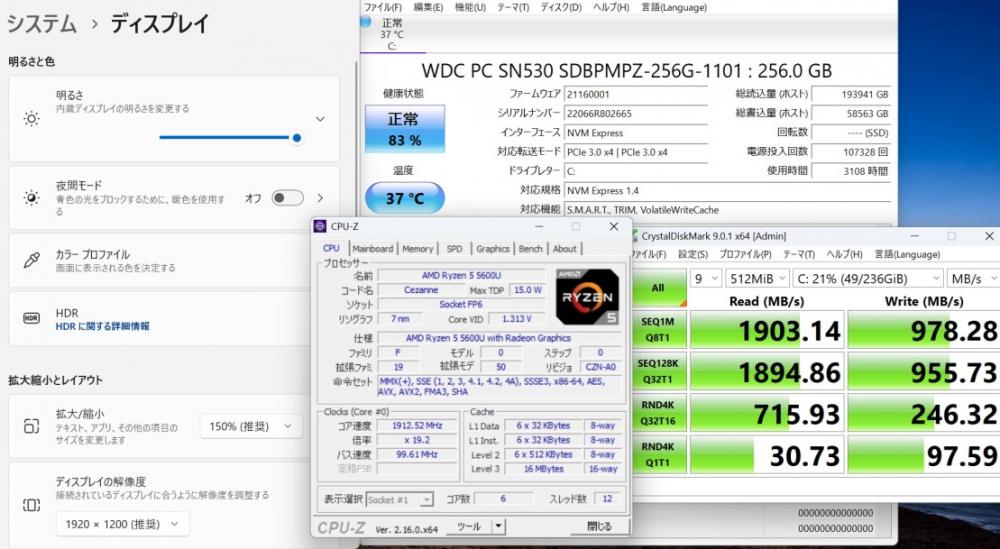Switch to CPU-Z Memory tab
This screenshot has height=549, width=1000.
[418, 249]
